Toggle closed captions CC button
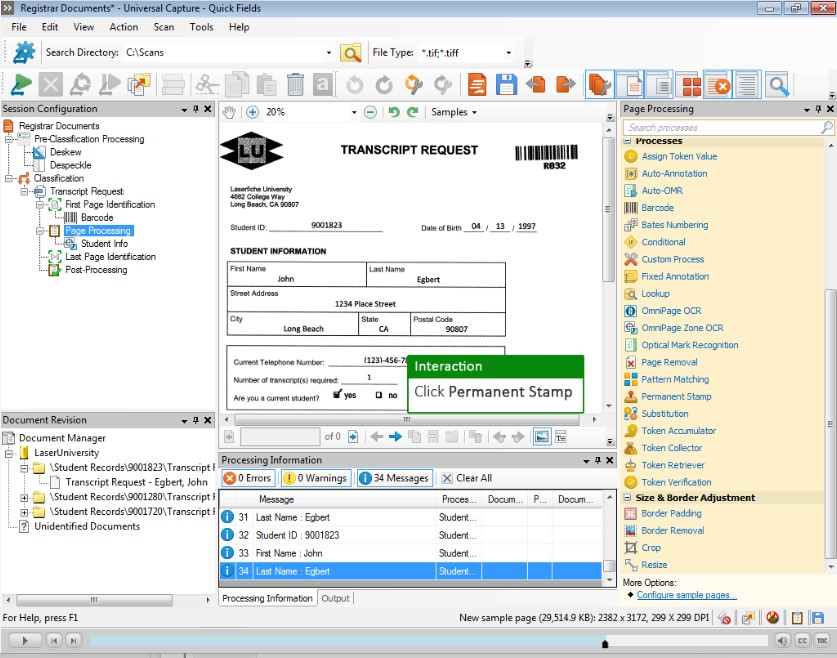The image size is (837, 658). click(x=802, y=640)
